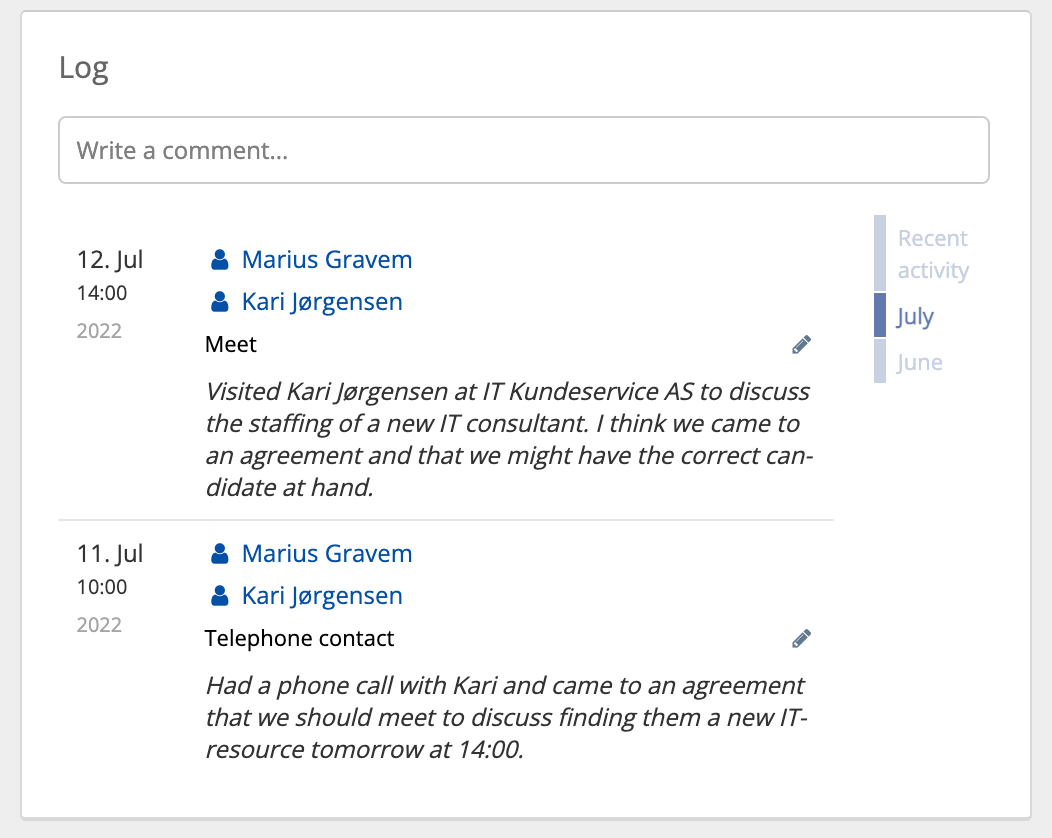Image resolution: width=1052 pixels, height=838 pixels.
Task: Edit the Meet log entry with pencil icon
Action: point(801,345)
